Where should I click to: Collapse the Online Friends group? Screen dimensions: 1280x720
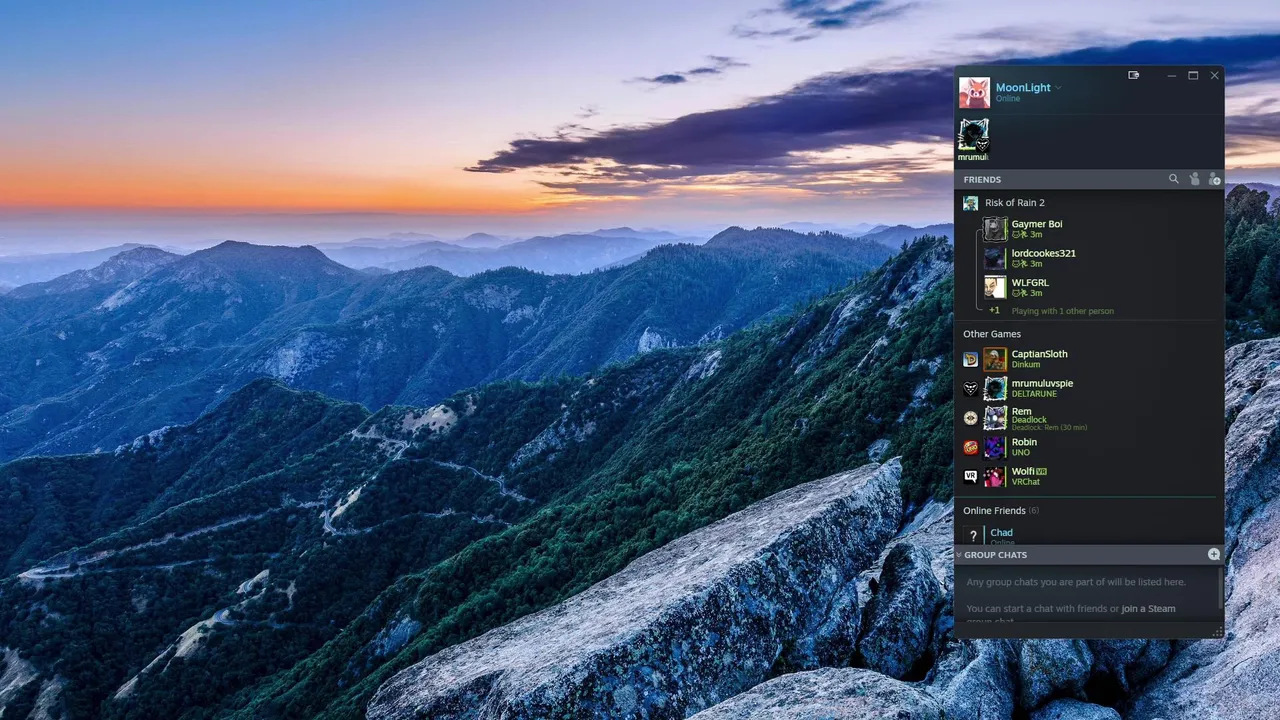point(1001,511)
